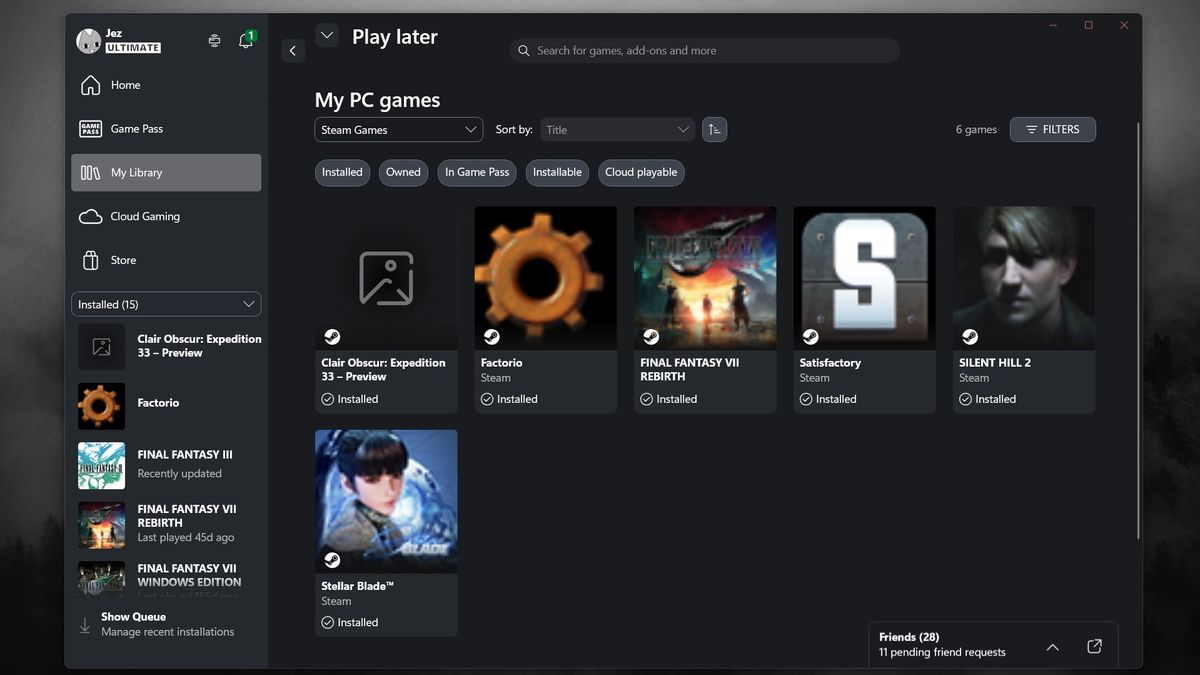Click the Store bag icon
Image resolution: width=1200 pixels, height=675 pixels.
point(90,260)
